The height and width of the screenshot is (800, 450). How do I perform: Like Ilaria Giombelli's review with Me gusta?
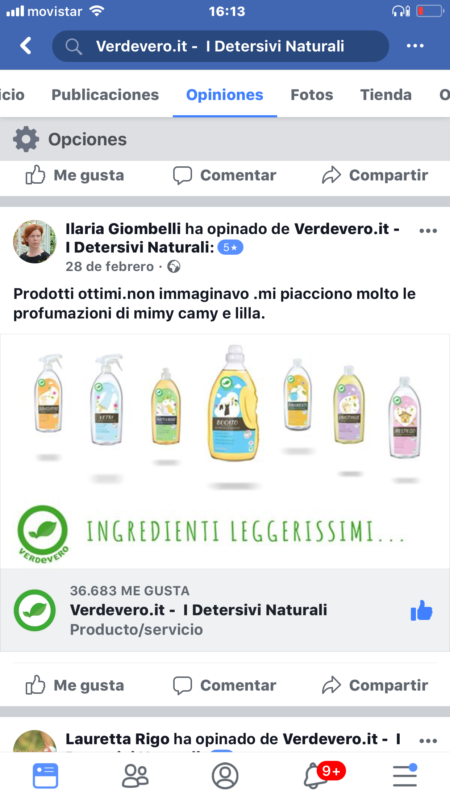click(75, 685)
